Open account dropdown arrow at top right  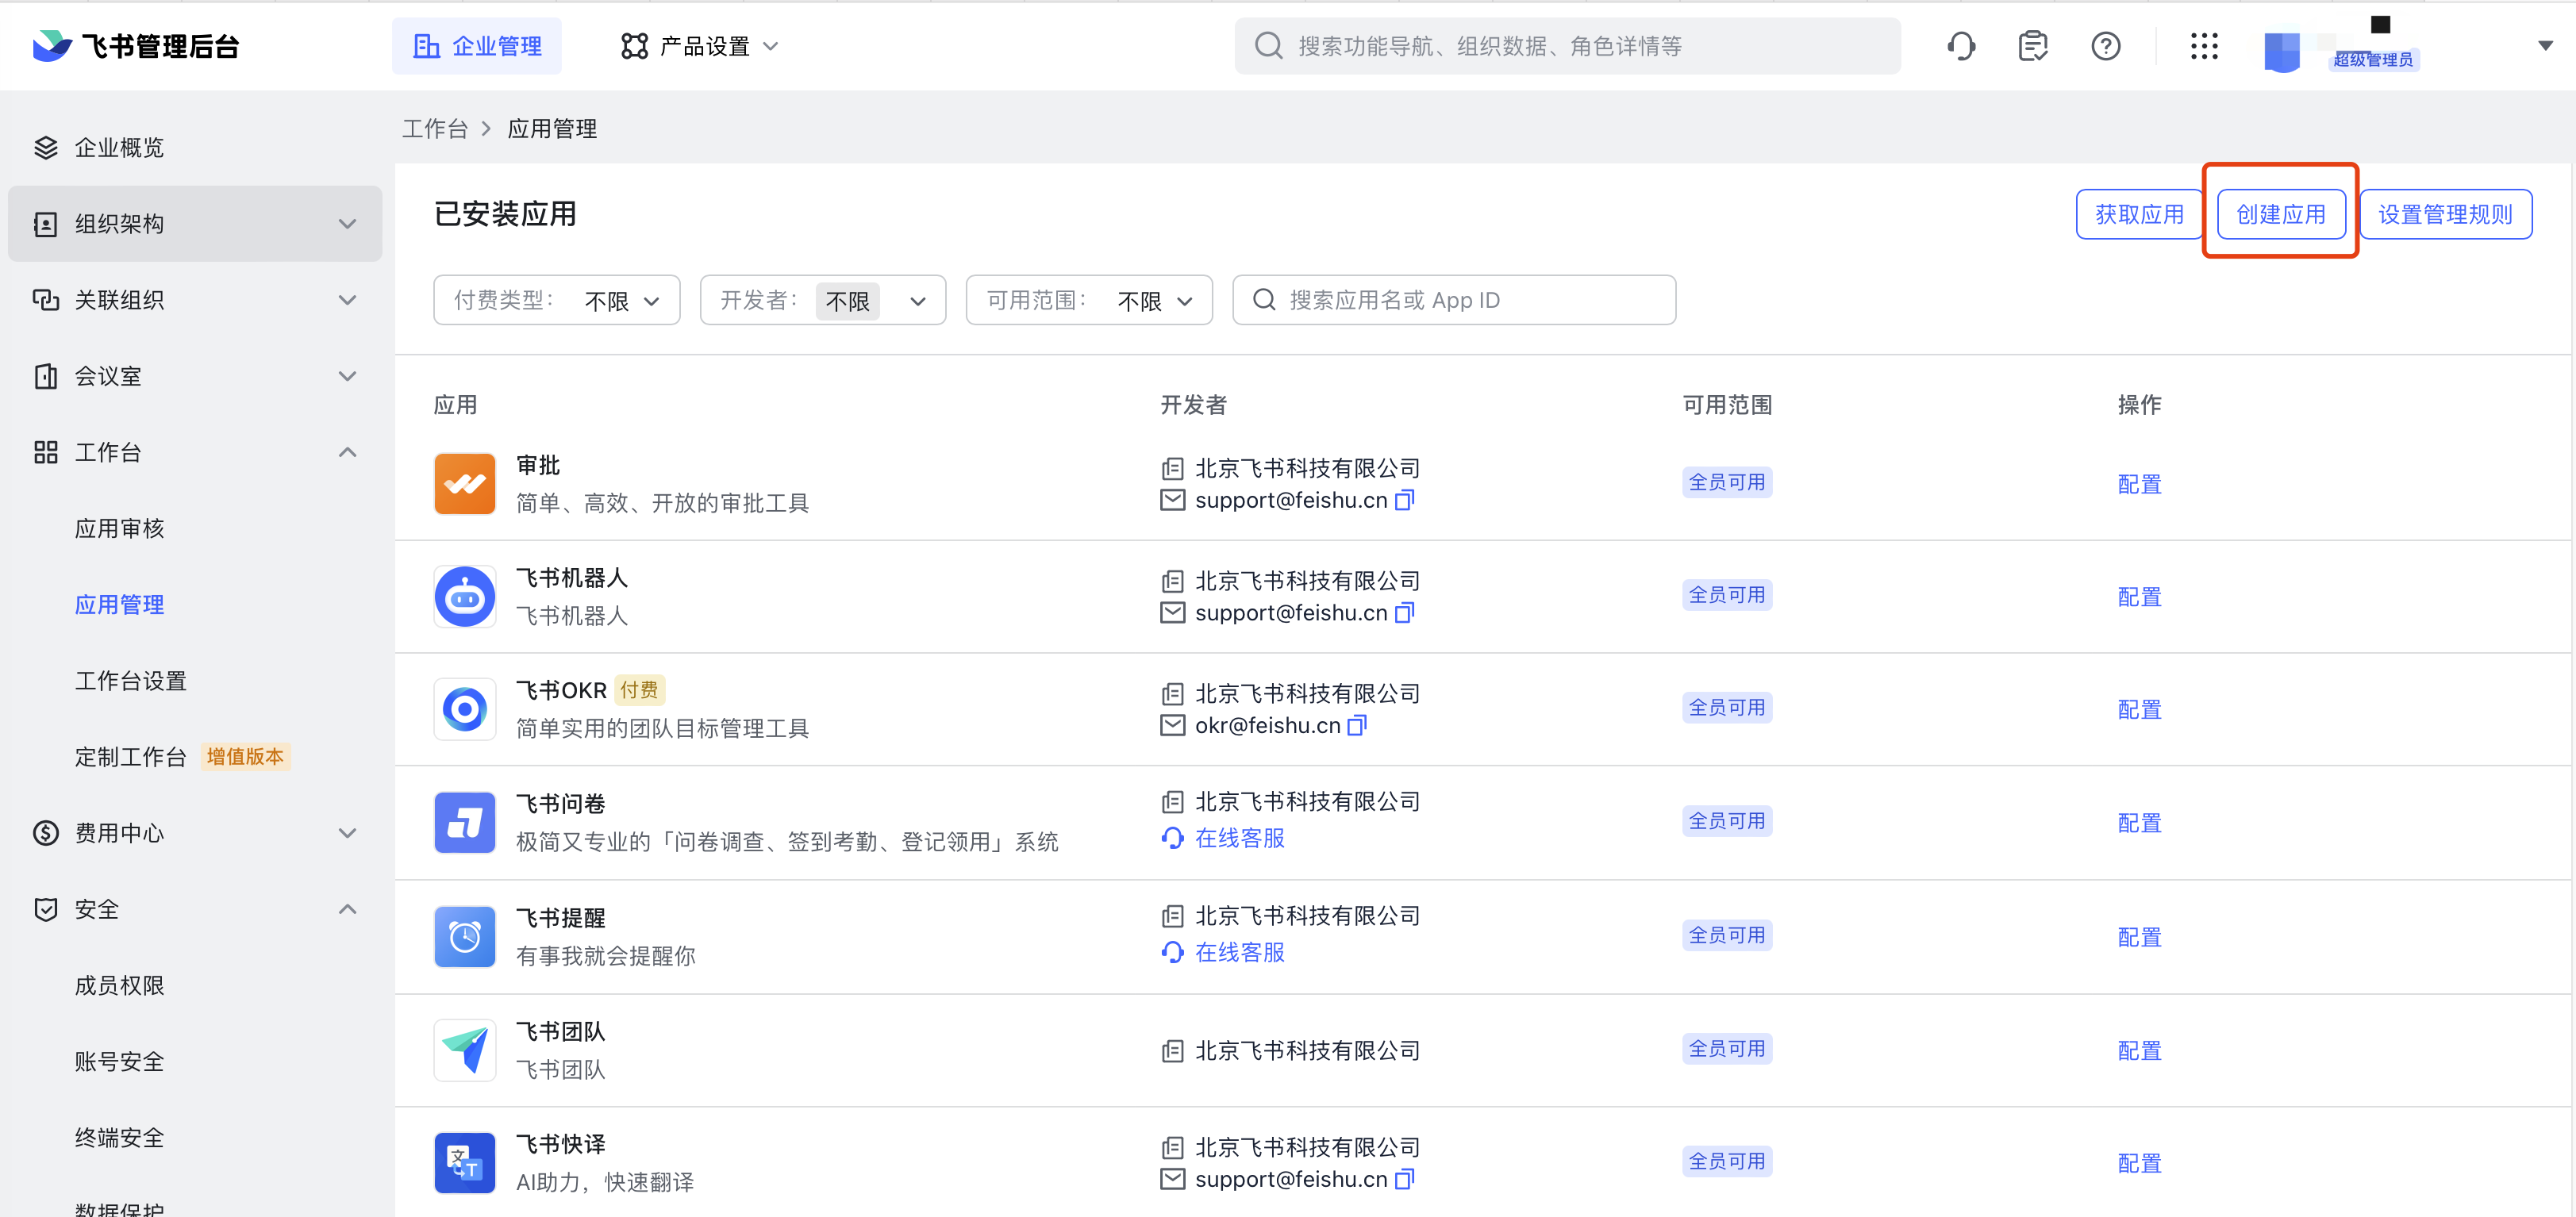2546,46
